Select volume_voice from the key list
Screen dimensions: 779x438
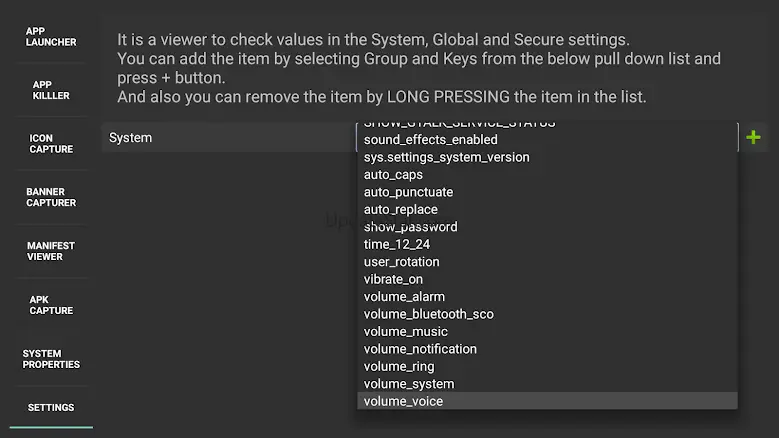[x=546, y=401]
